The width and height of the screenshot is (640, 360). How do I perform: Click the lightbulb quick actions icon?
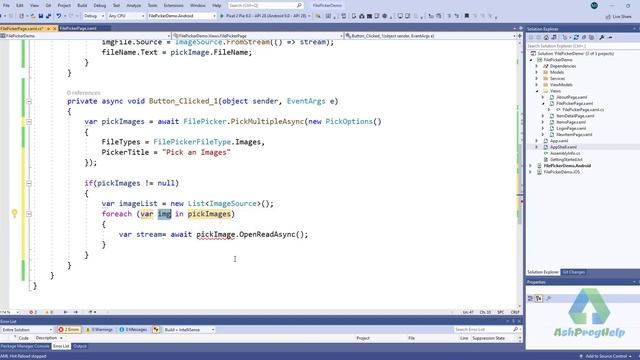coord(15,213)
